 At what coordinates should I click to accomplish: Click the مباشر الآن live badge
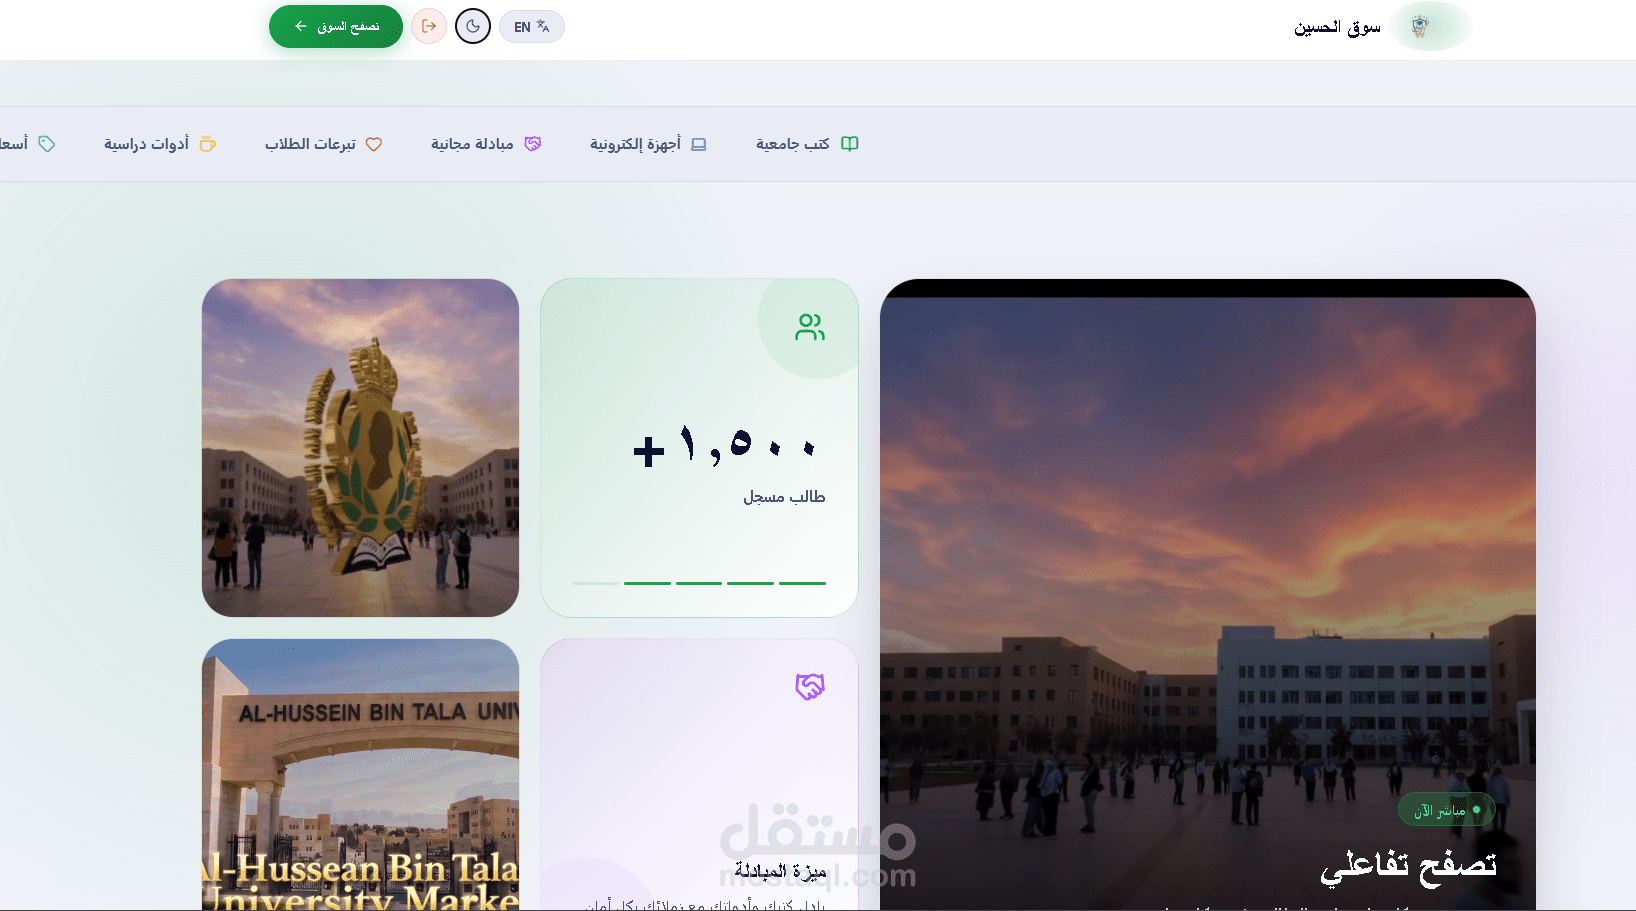click(x=1446, y=810)
